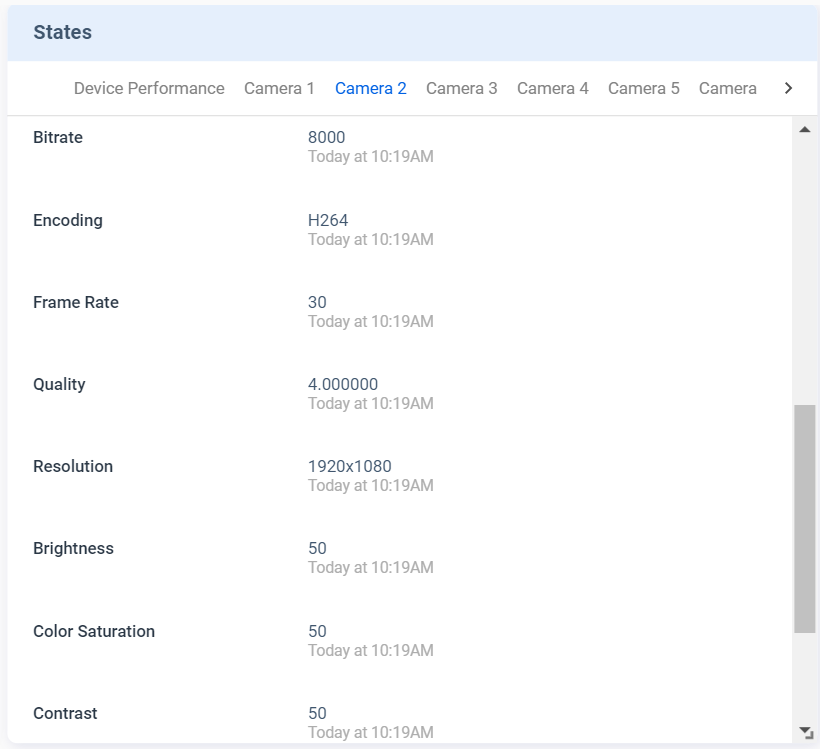Click the Contrast label
The width and height of the screenshot is (820, 749).
(65, 713)
